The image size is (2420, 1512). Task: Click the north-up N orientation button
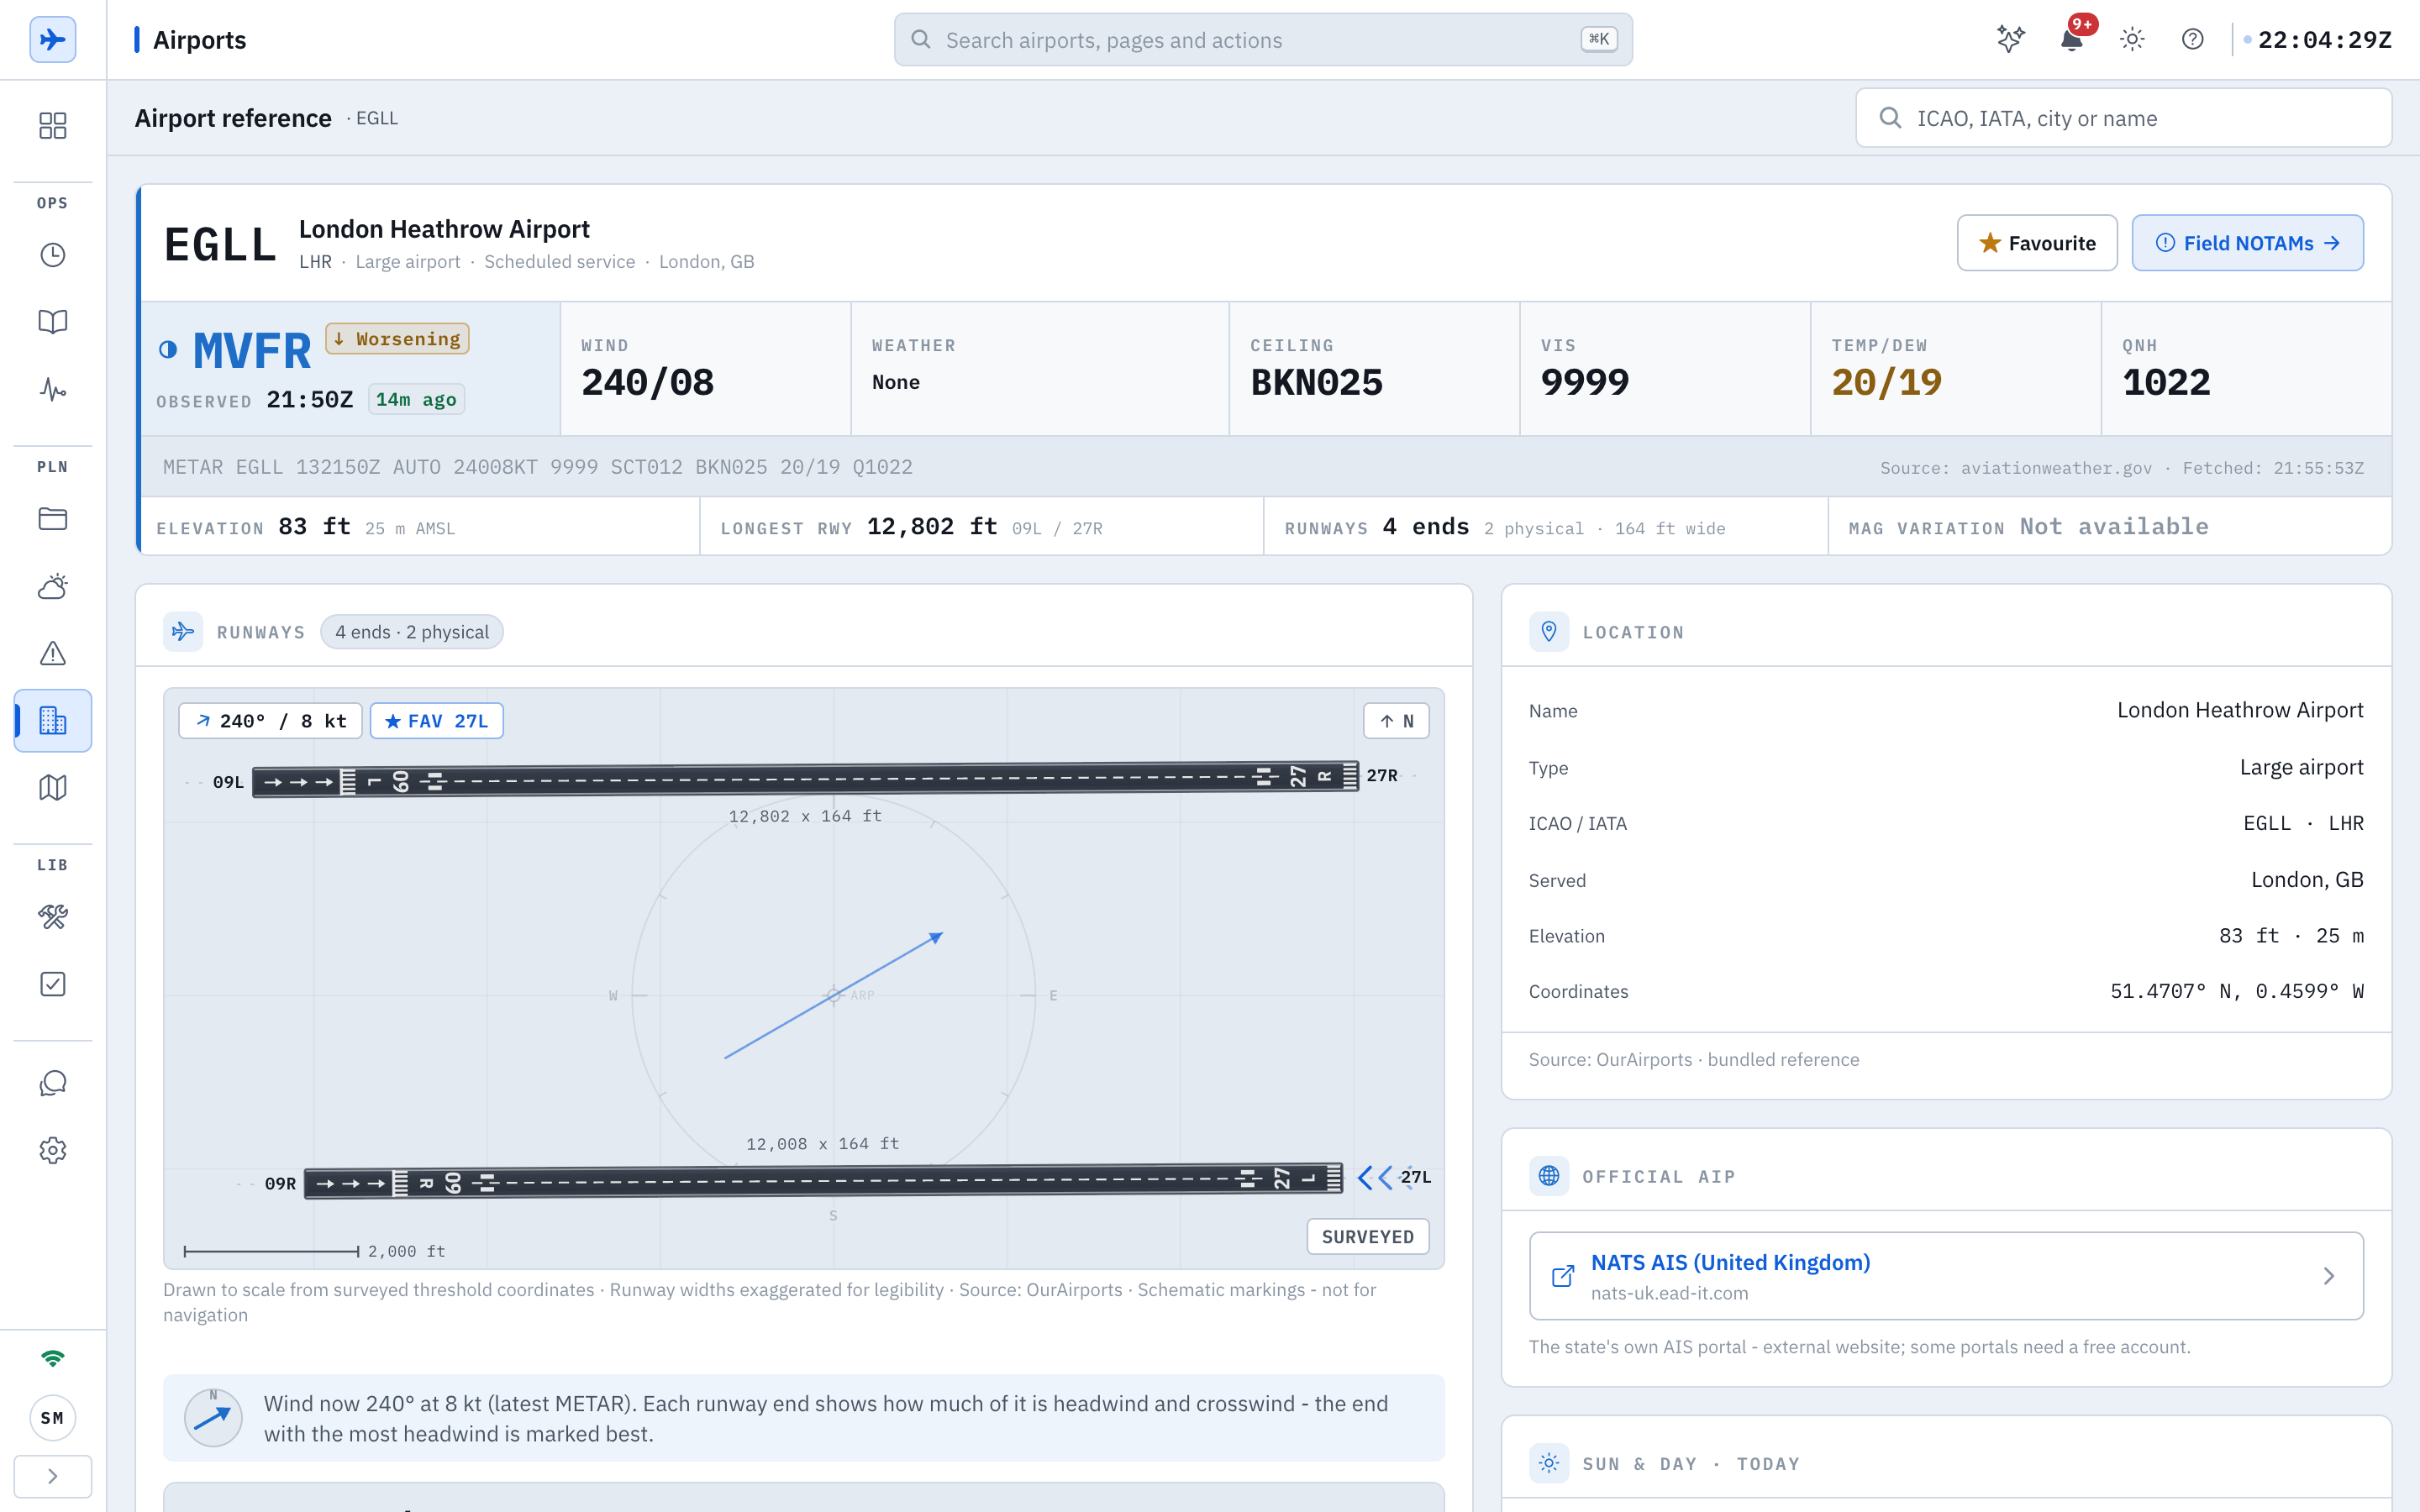[x=1396, y=721]
